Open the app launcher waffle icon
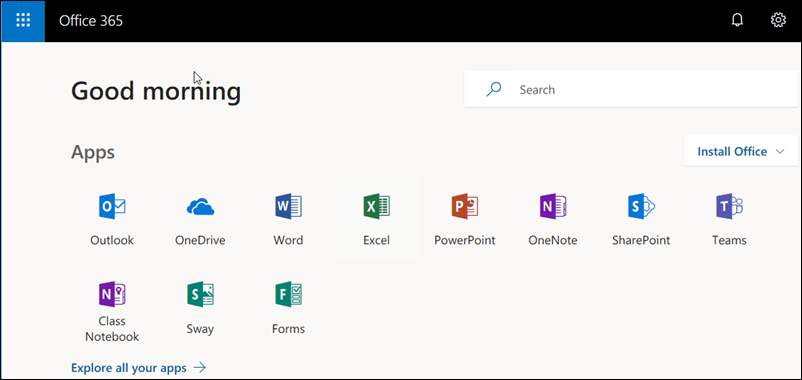The image size is (802, 380). click(23, 21)
